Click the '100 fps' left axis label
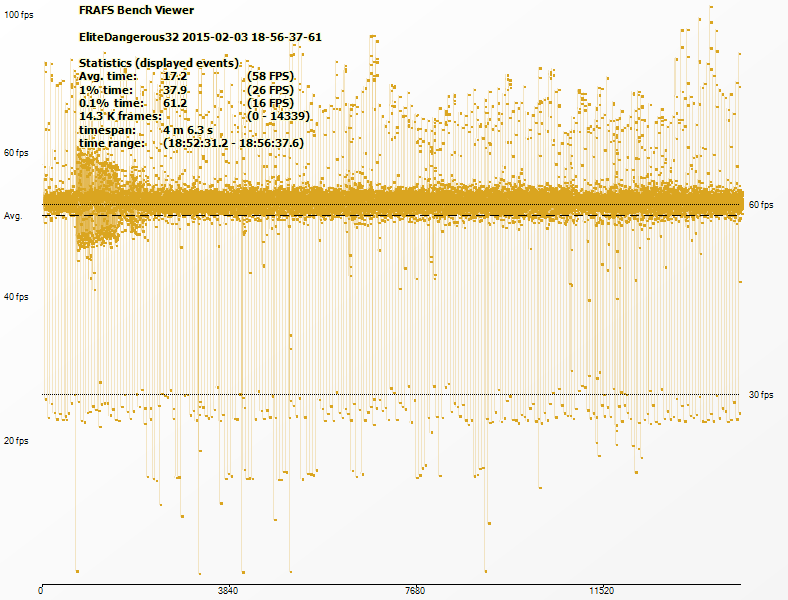 [x=19, y=15]
